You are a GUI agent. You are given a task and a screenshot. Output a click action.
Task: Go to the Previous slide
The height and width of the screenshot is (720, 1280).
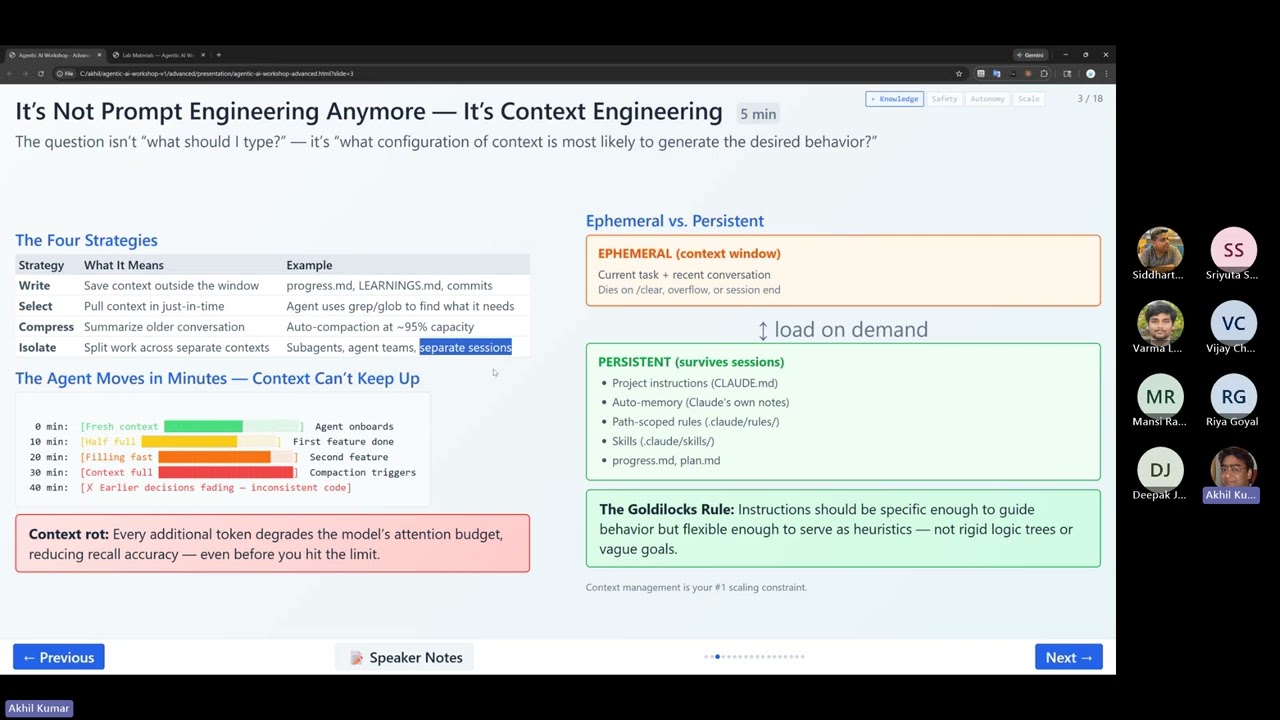59,657
